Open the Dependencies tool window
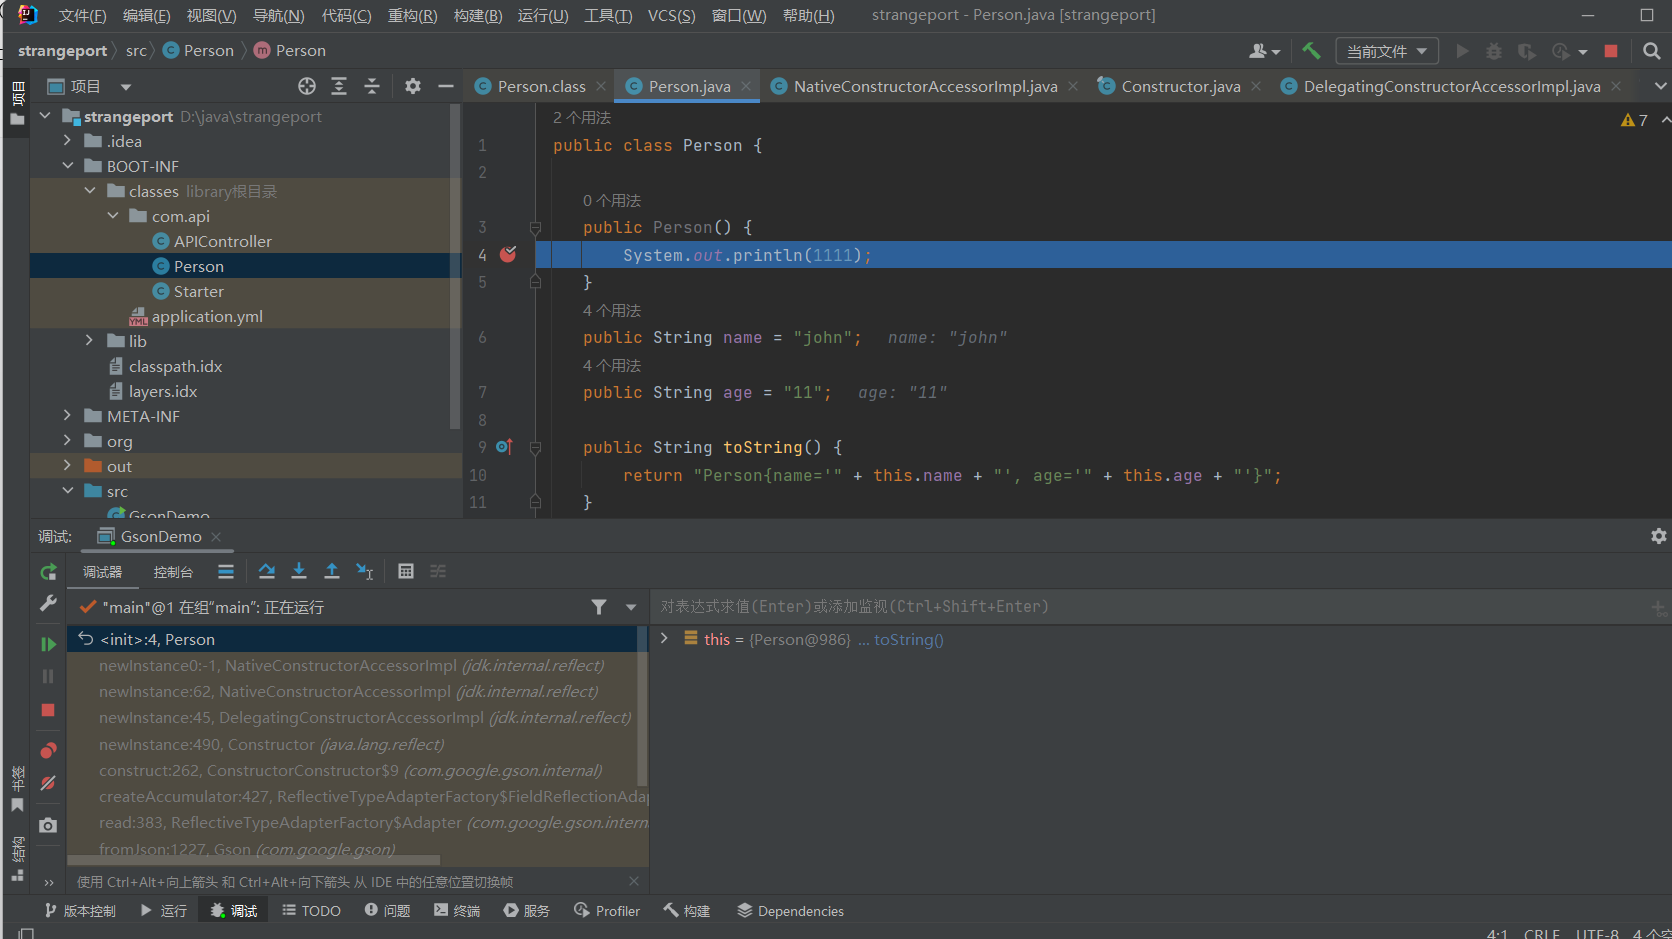Viewport: 1672px width, 939px height. pyautogui.click(x=790, y=911)
